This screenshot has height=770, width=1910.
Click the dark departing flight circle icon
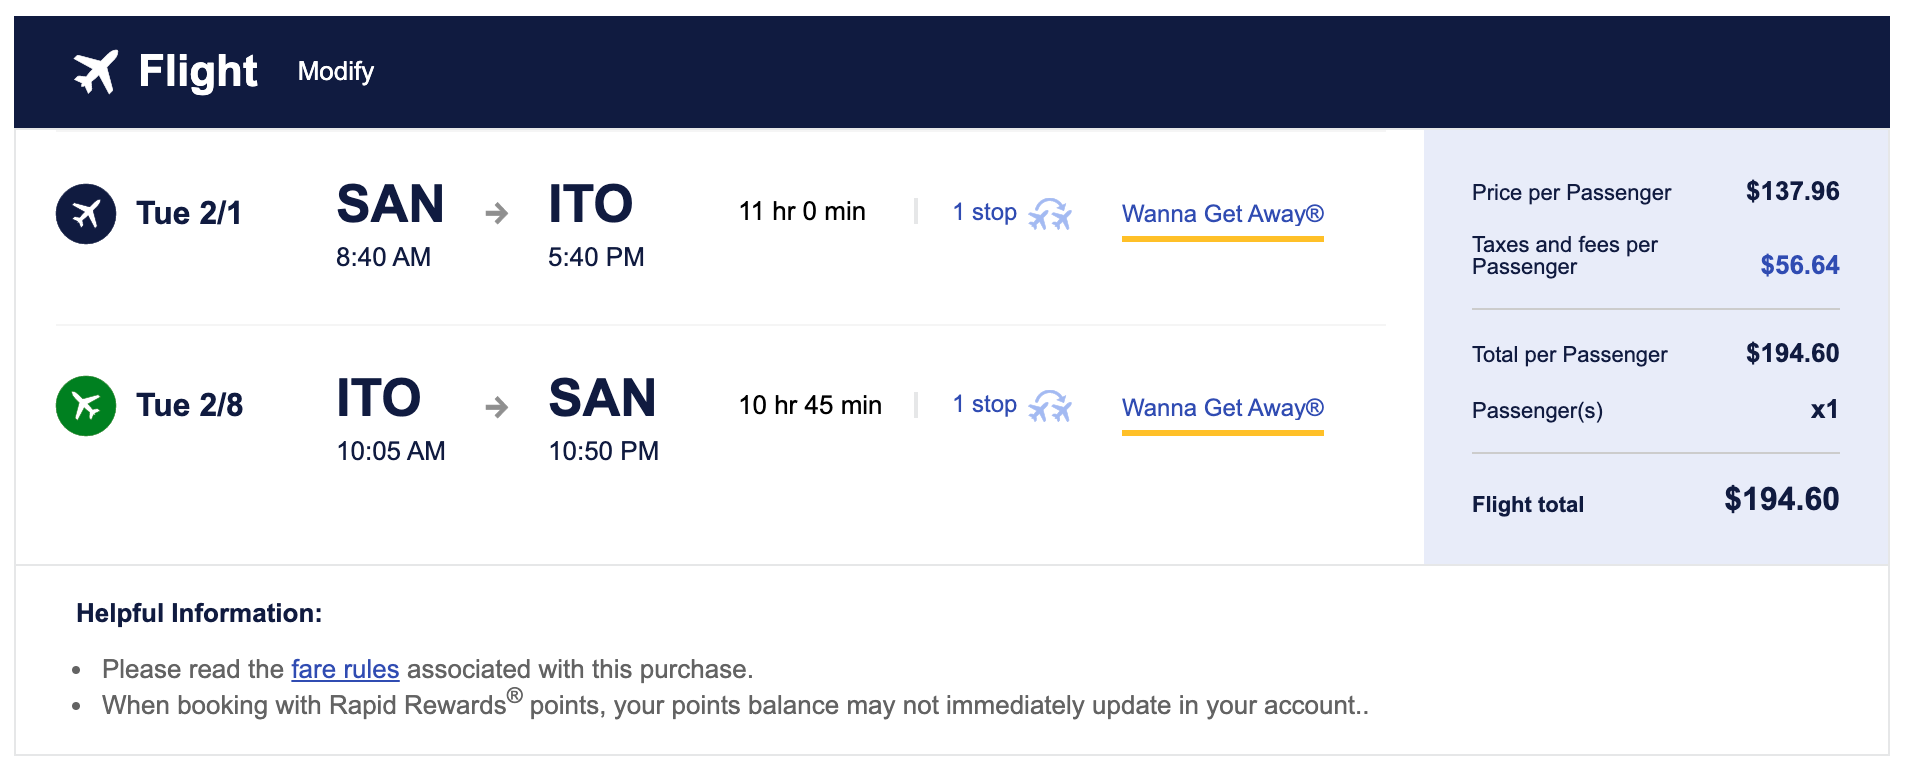tap(86, 213)
